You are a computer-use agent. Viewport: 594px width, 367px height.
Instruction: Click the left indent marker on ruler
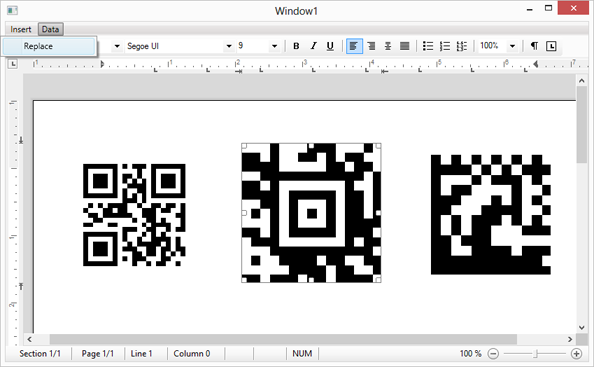tap(102, 64)
